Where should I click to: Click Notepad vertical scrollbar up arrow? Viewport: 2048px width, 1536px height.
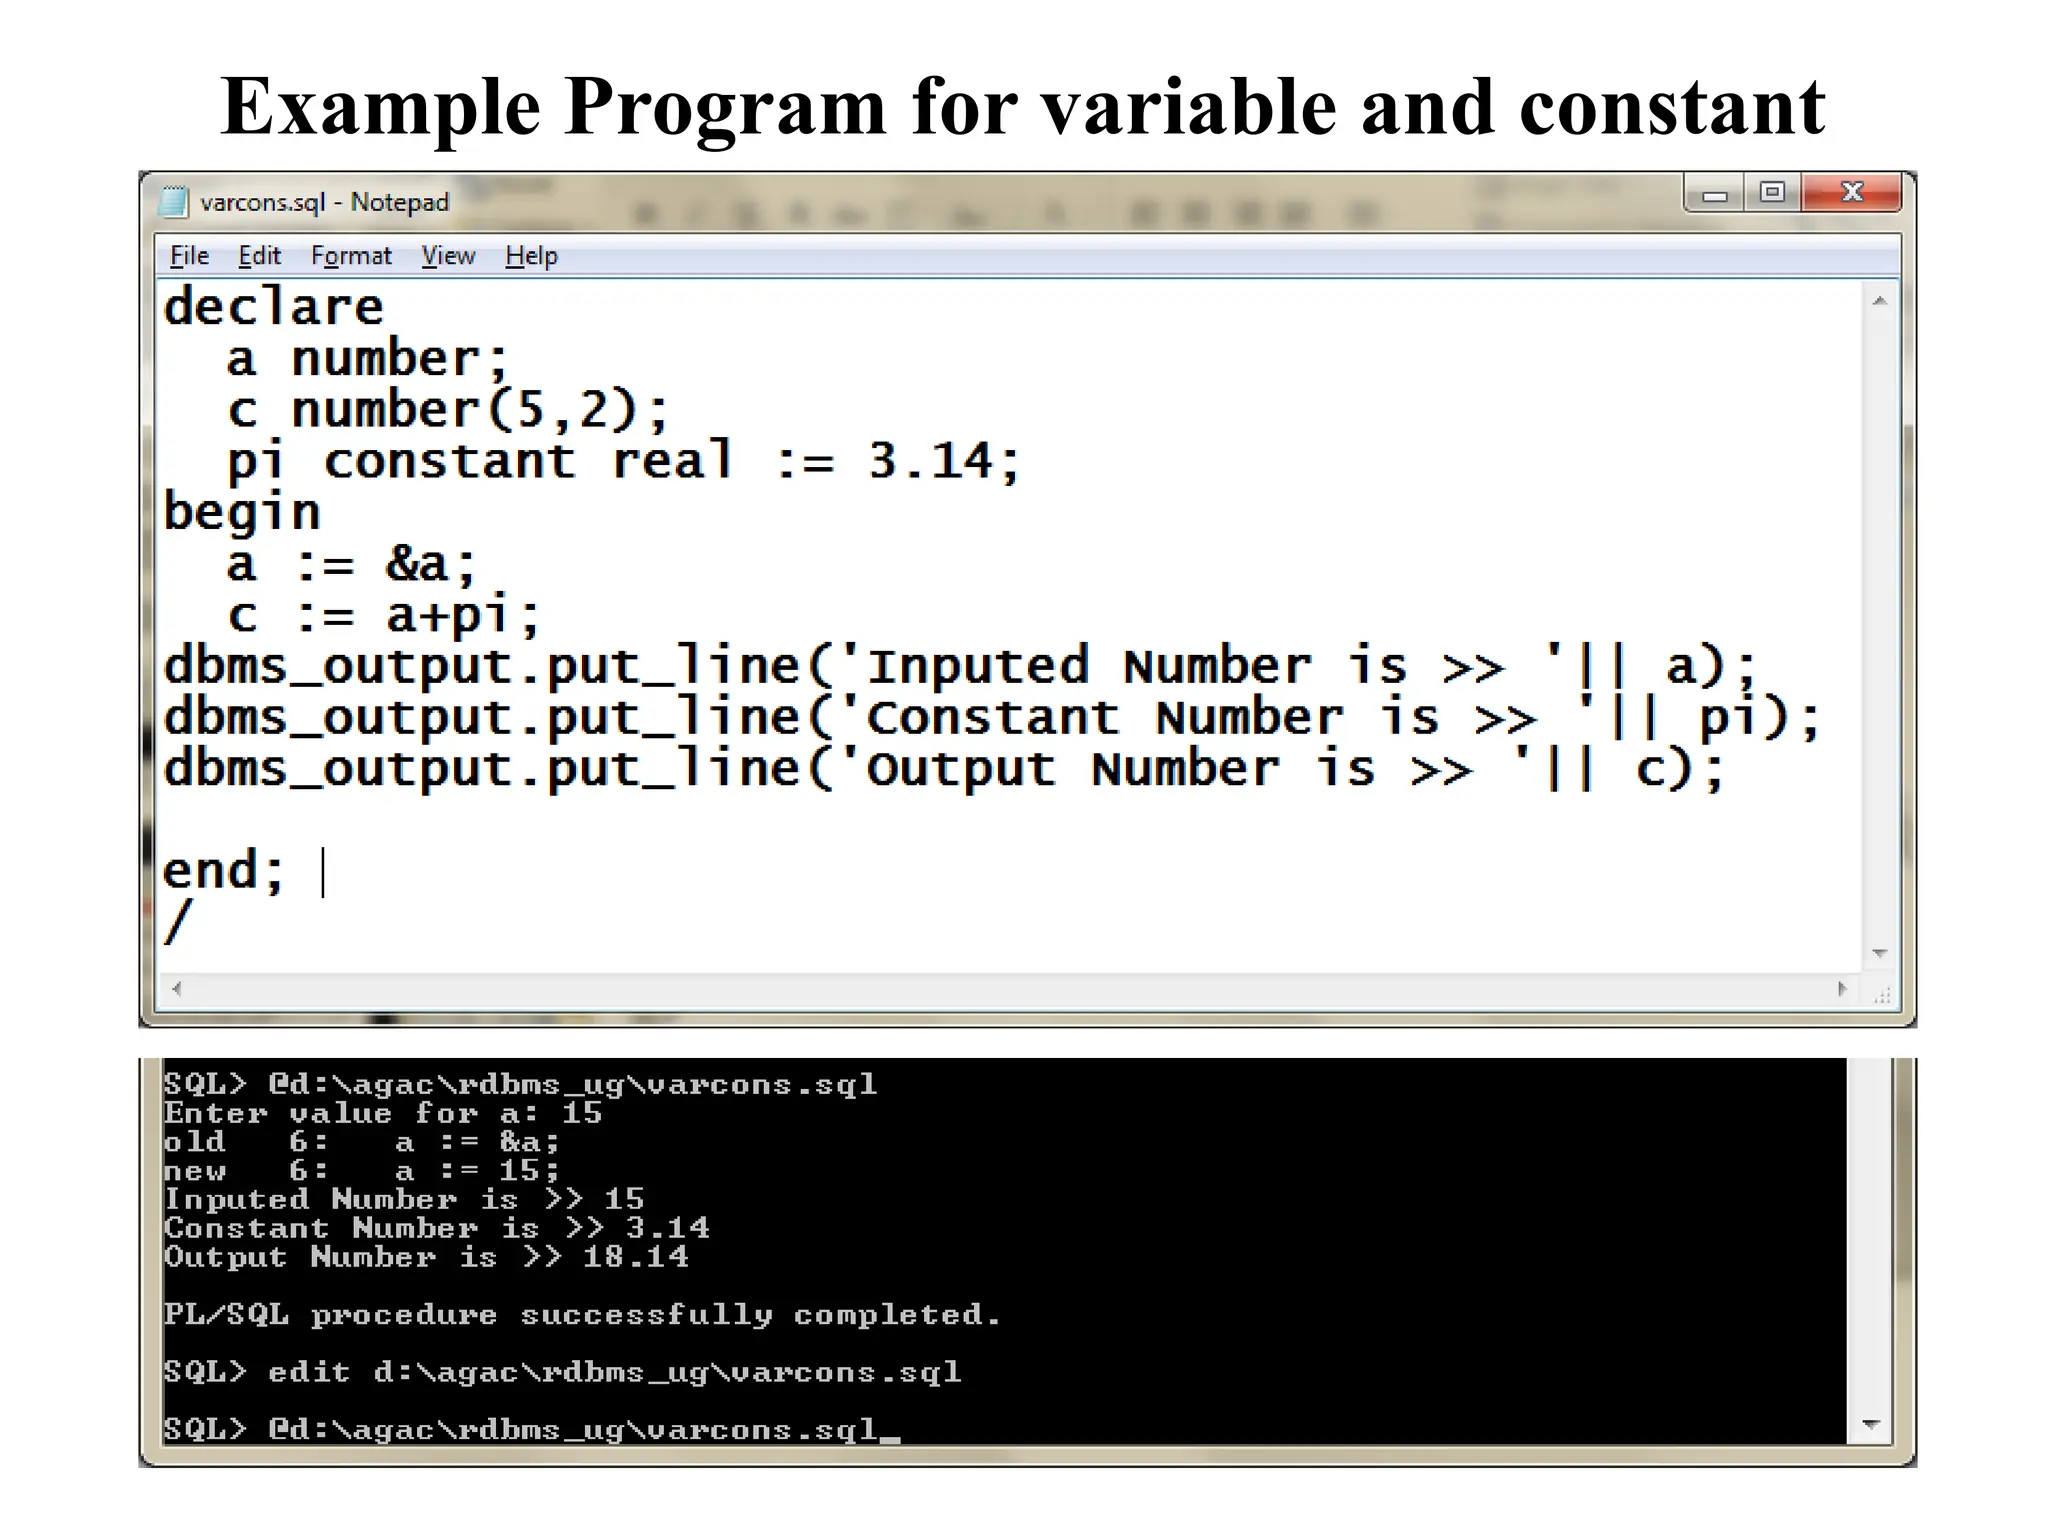(x=1879, y=301)
